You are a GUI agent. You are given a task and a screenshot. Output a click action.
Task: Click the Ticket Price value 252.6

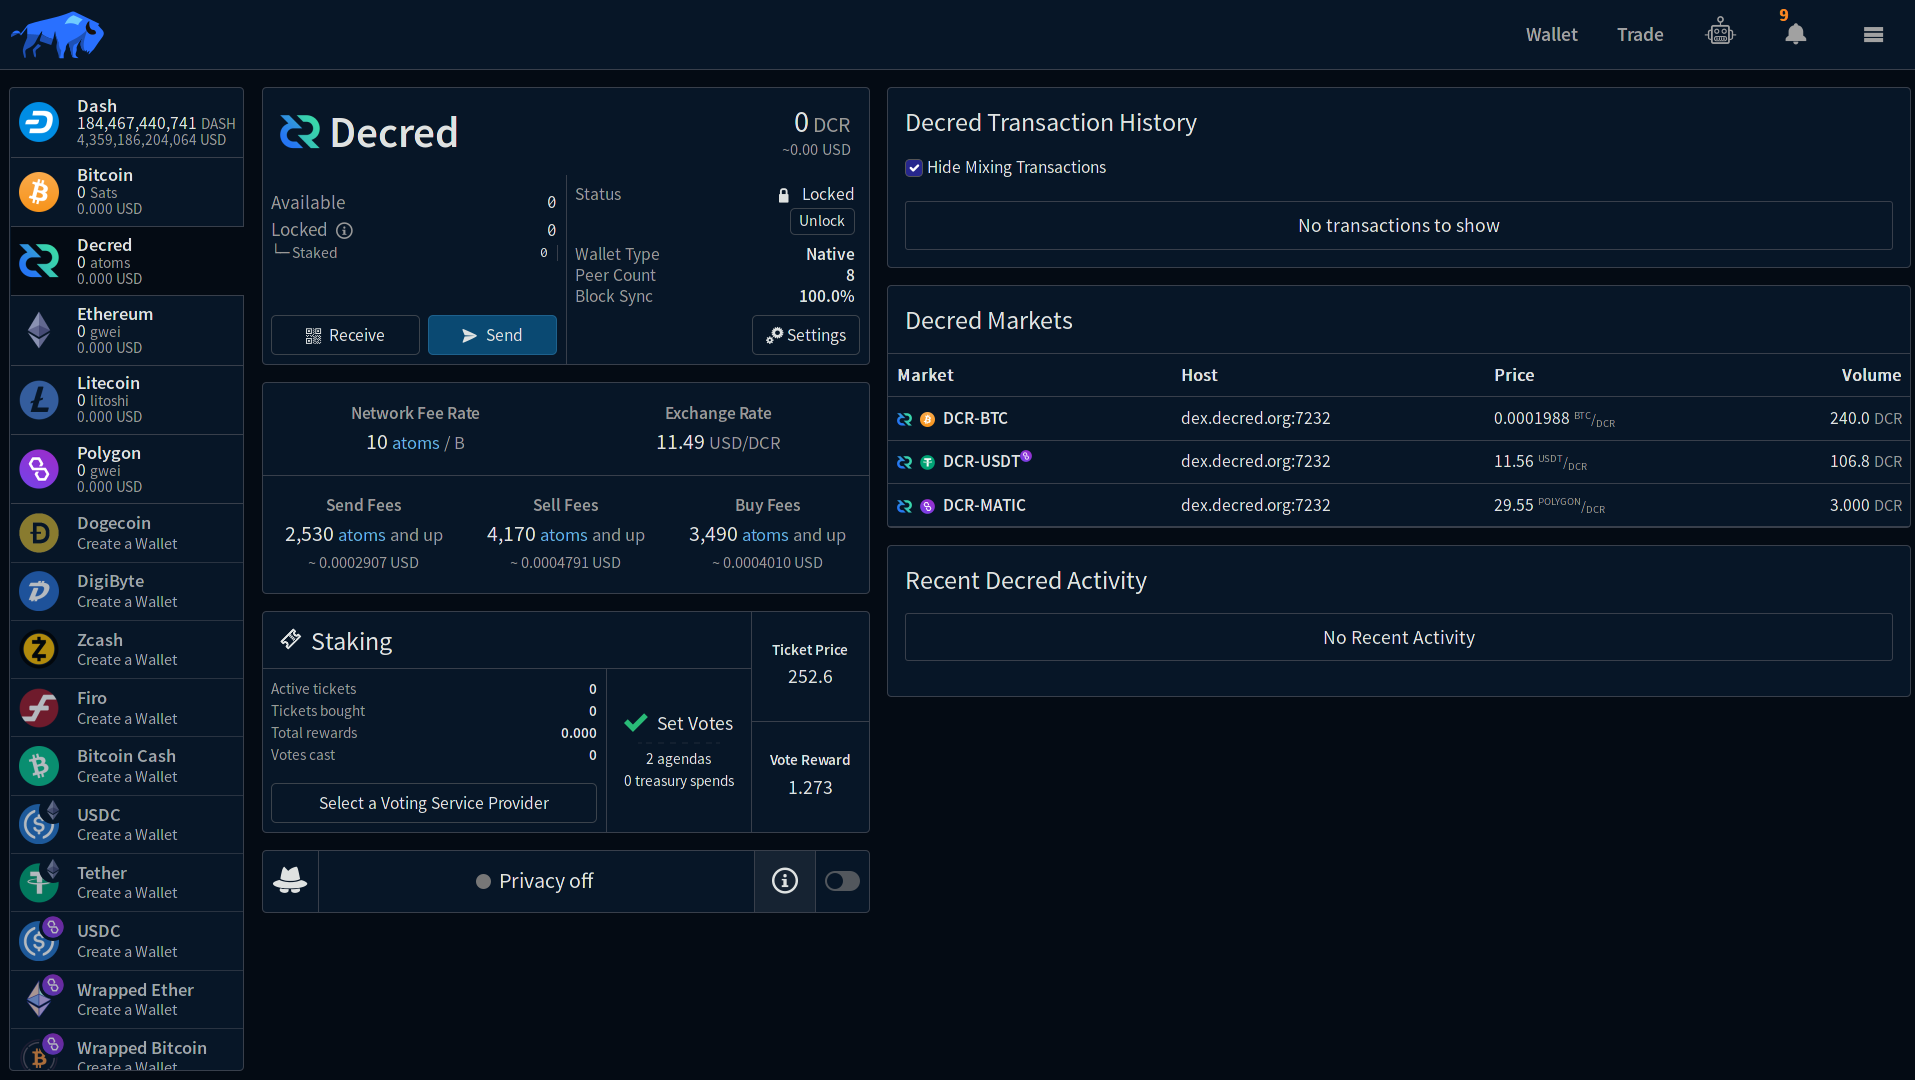[x=810, y=677]
